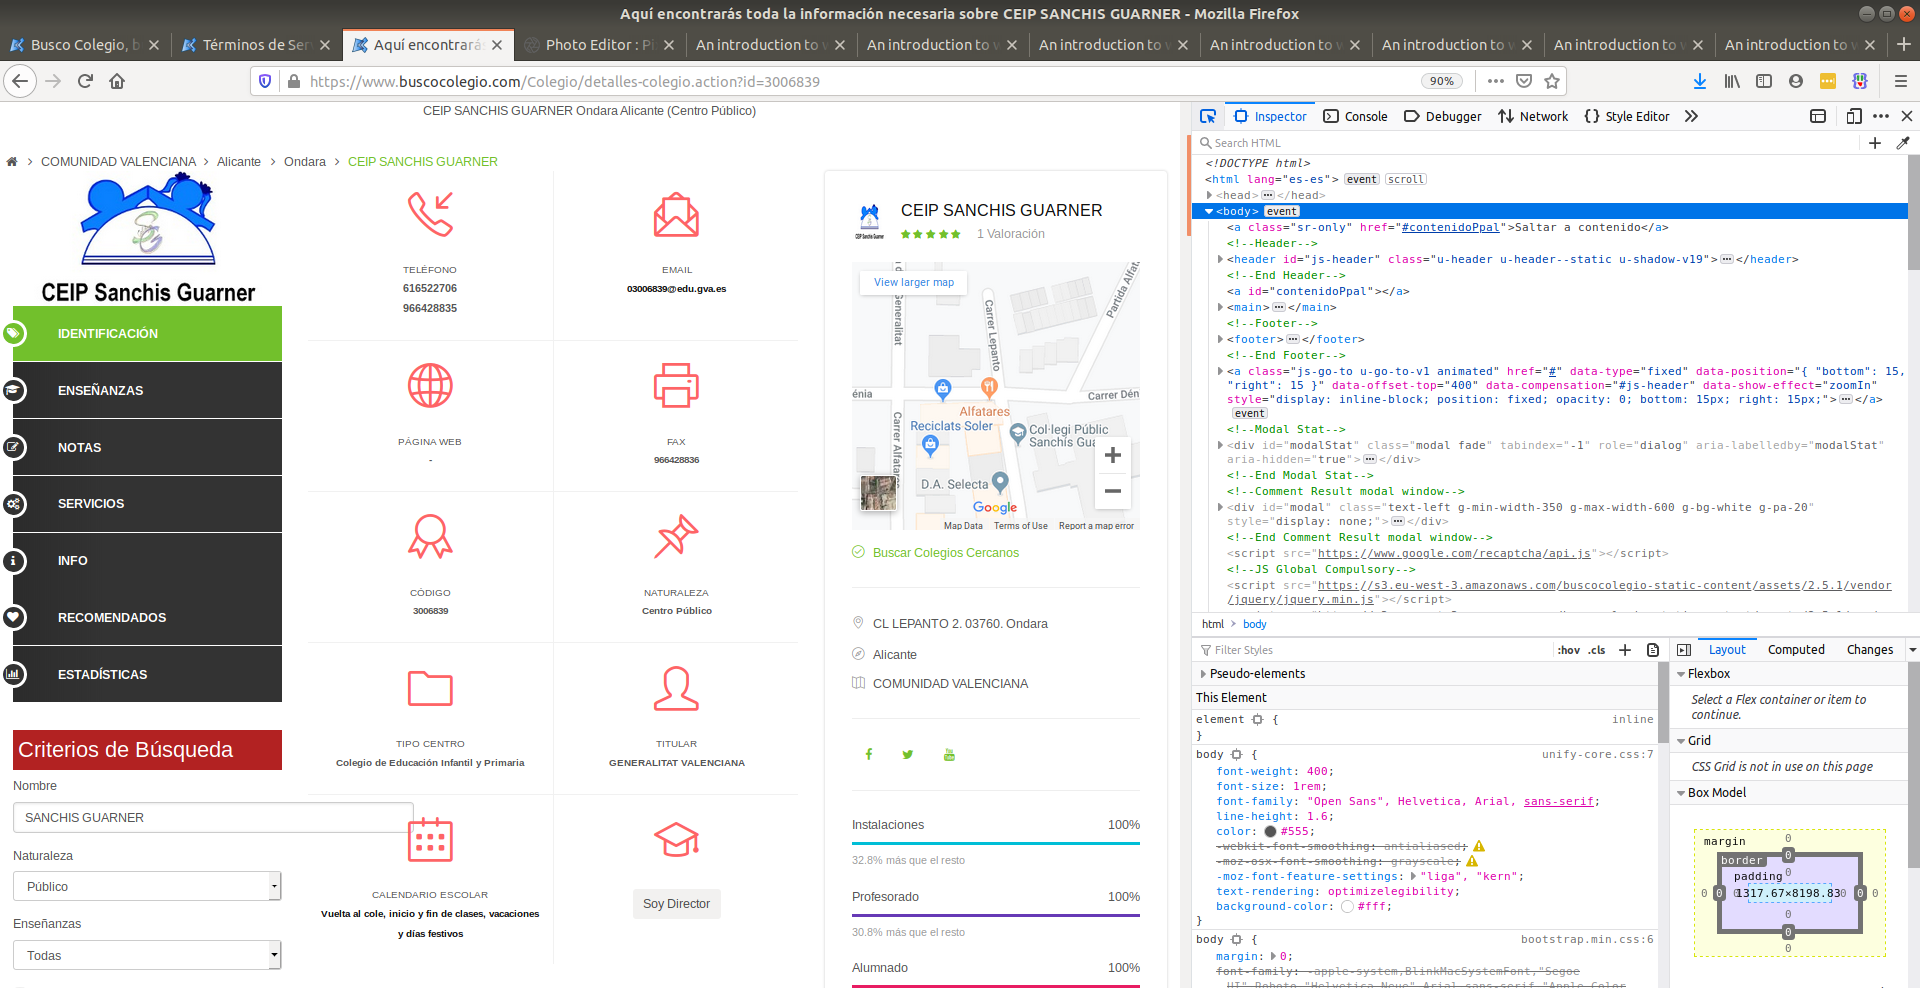
Task: Bookmark this page with the star icon
Action: click(x=1551, y=81)
